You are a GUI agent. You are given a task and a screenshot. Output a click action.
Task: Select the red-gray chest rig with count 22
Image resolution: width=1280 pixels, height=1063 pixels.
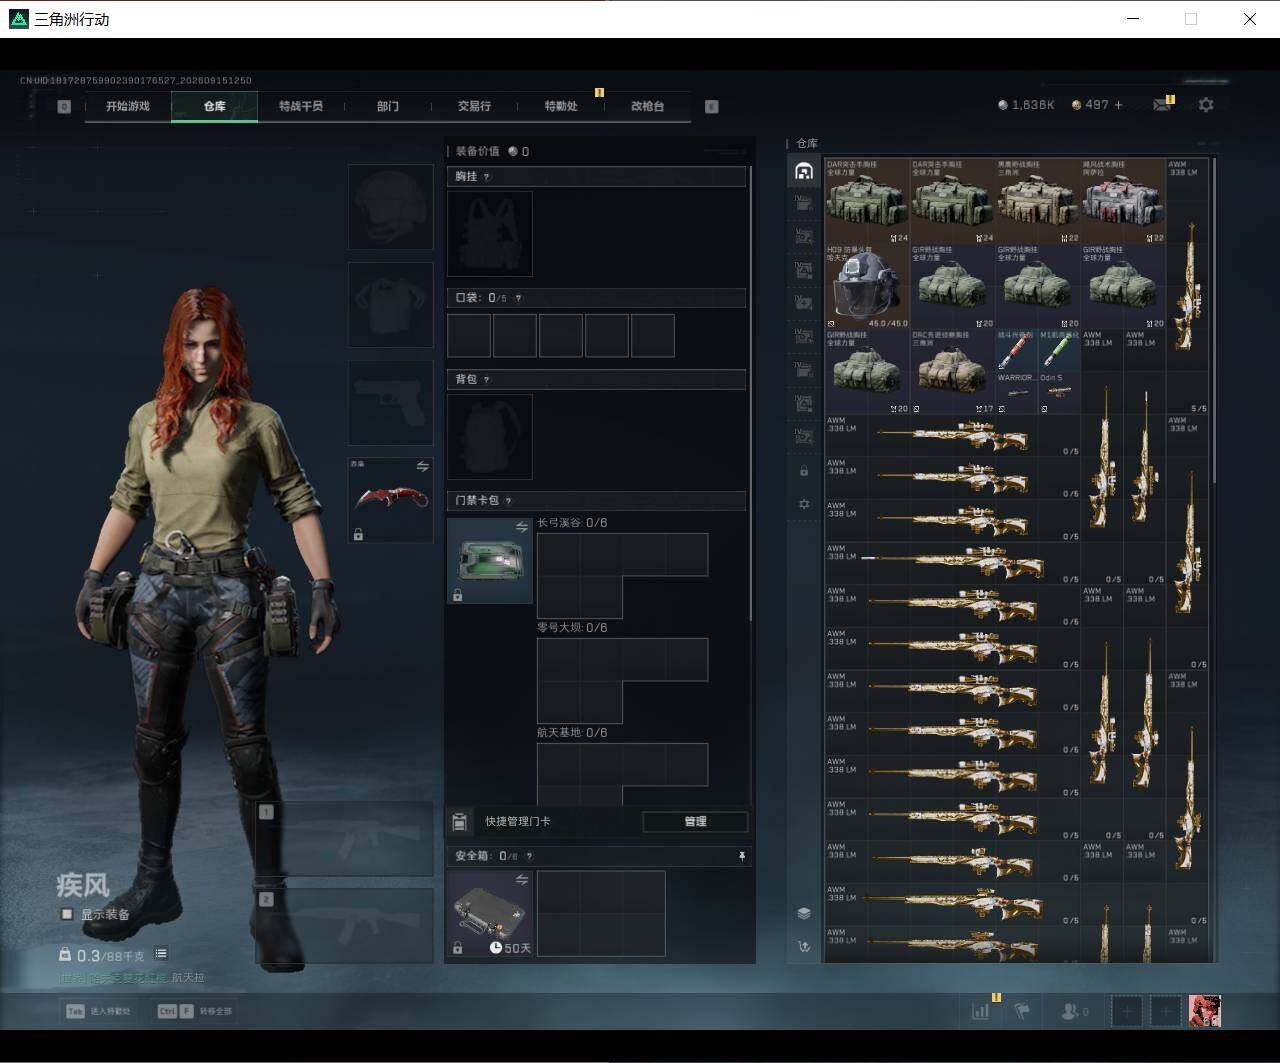pos(1123,201)
